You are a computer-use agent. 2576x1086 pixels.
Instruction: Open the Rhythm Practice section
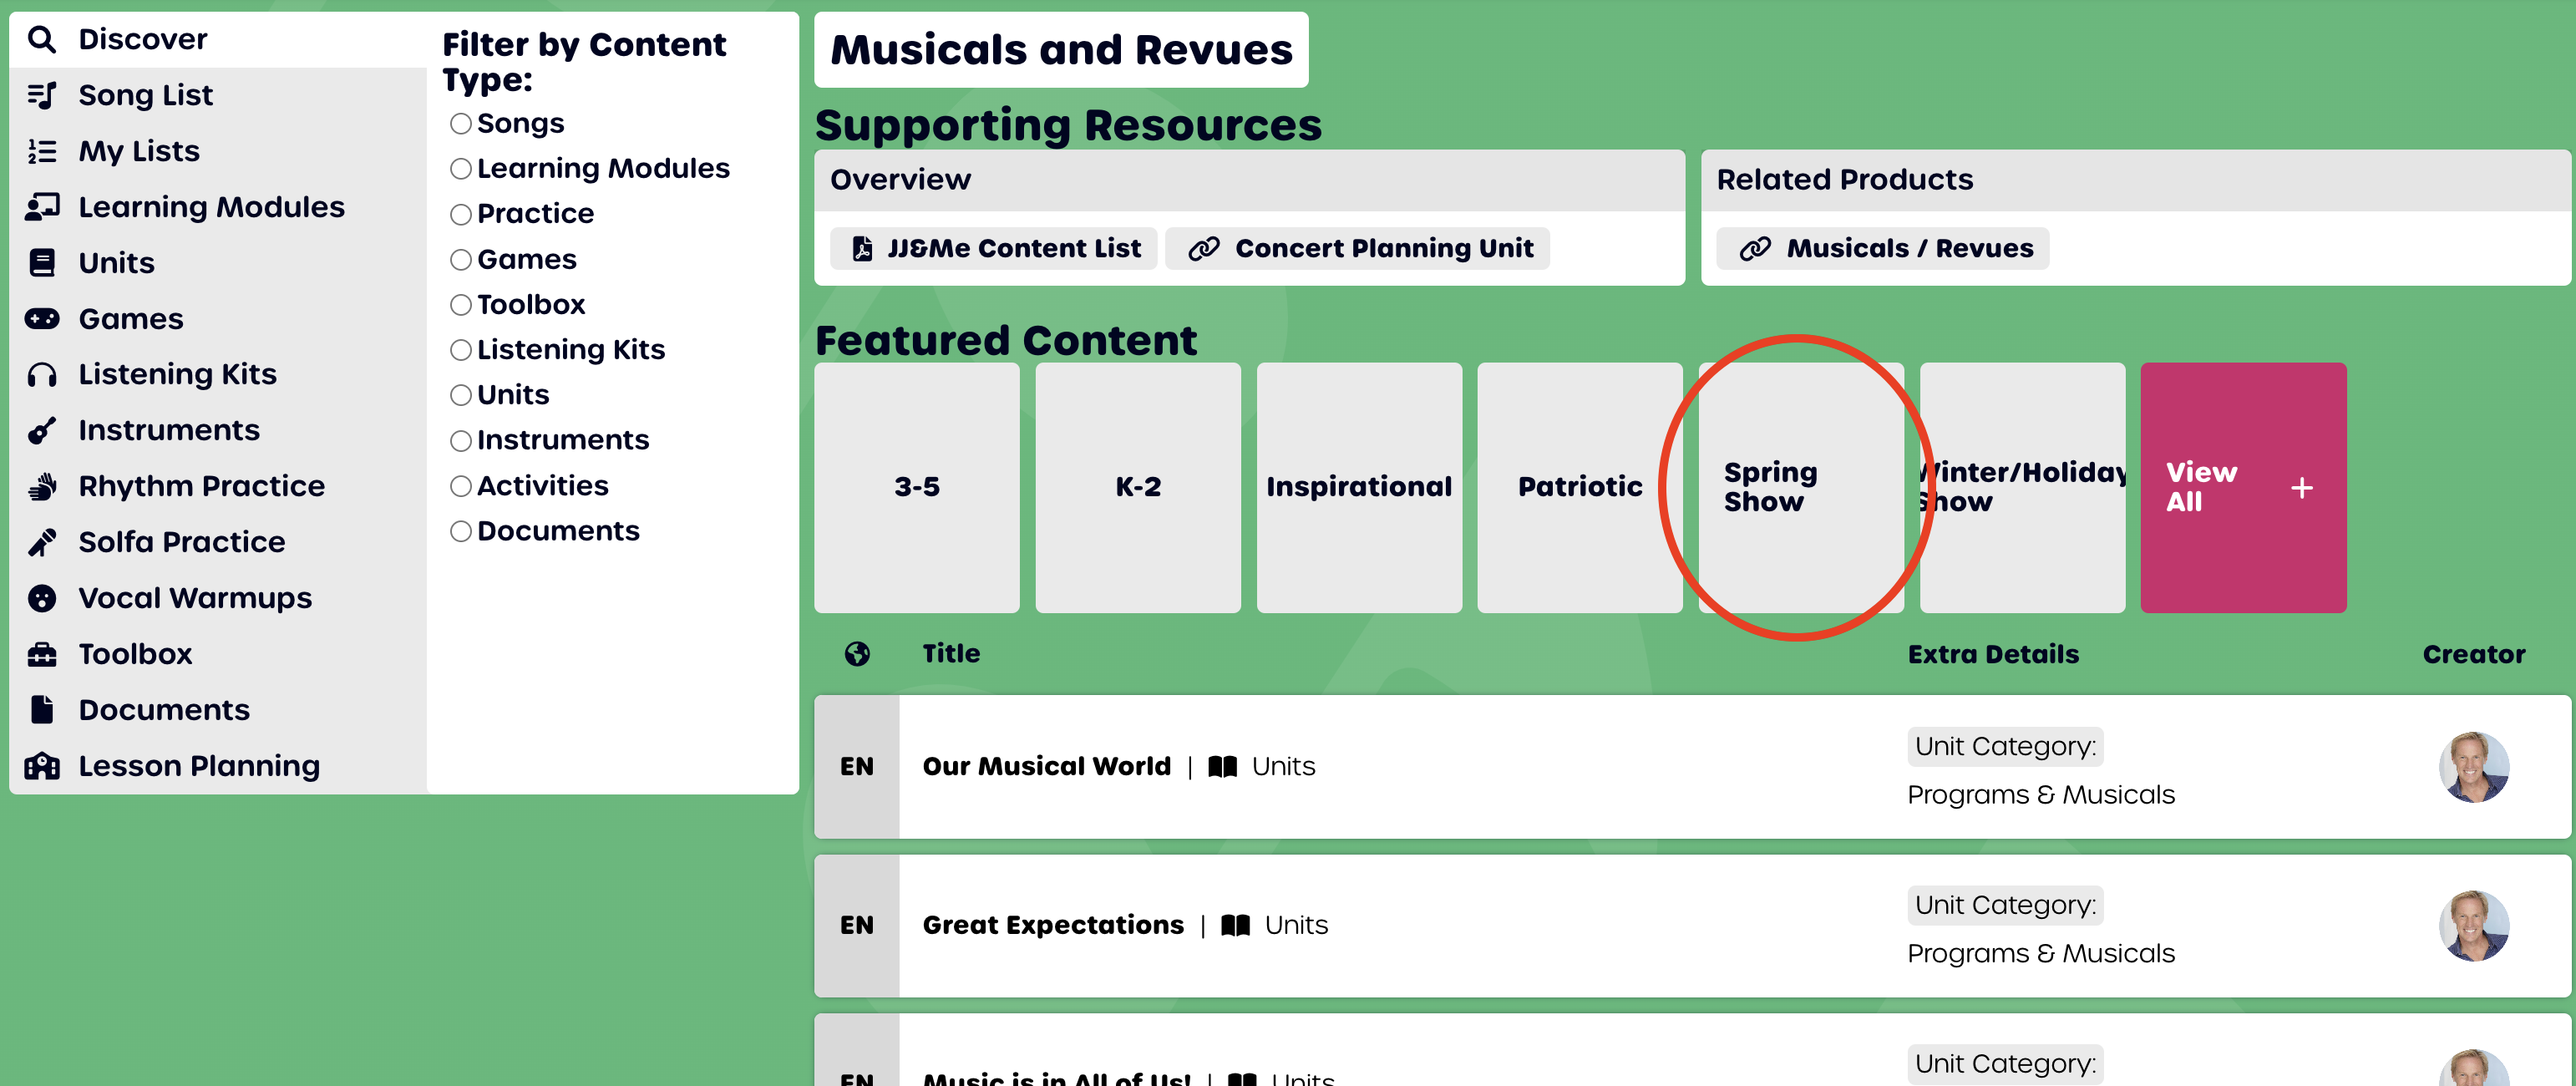click(204, 486)
